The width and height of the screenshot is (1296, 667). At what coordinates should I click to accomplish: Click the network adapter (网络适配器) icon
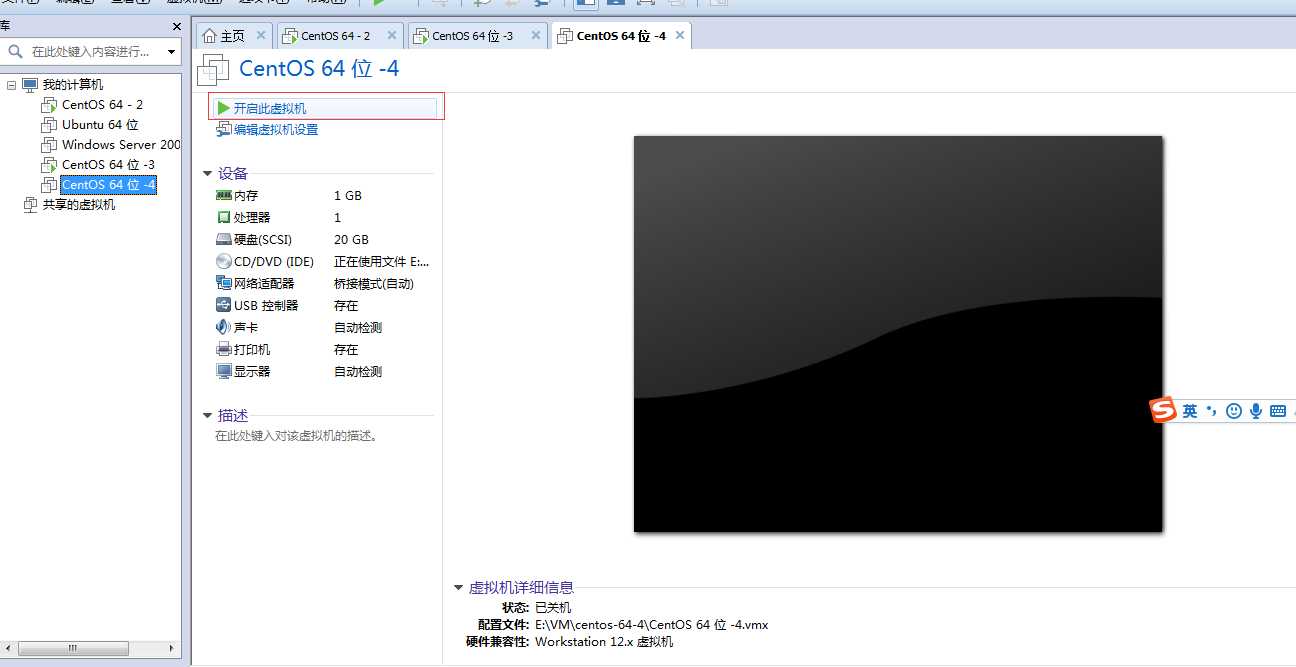(224, 284)
